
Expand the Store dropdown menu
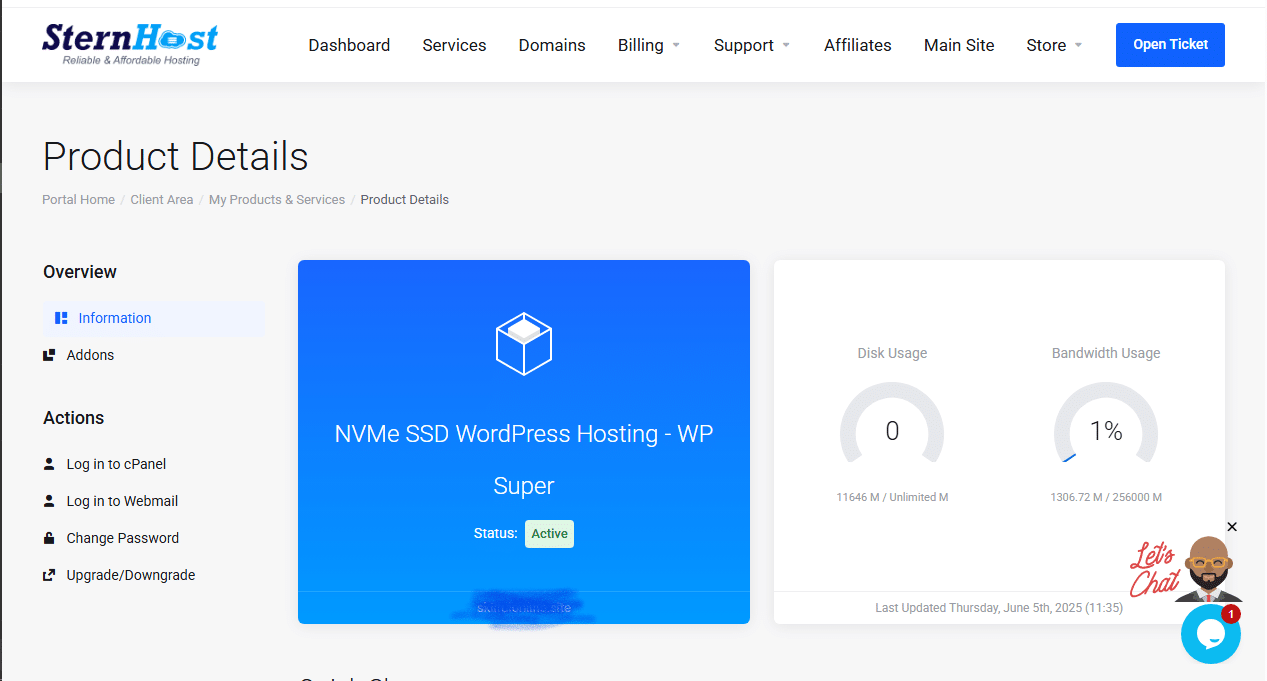point(1054,45)
